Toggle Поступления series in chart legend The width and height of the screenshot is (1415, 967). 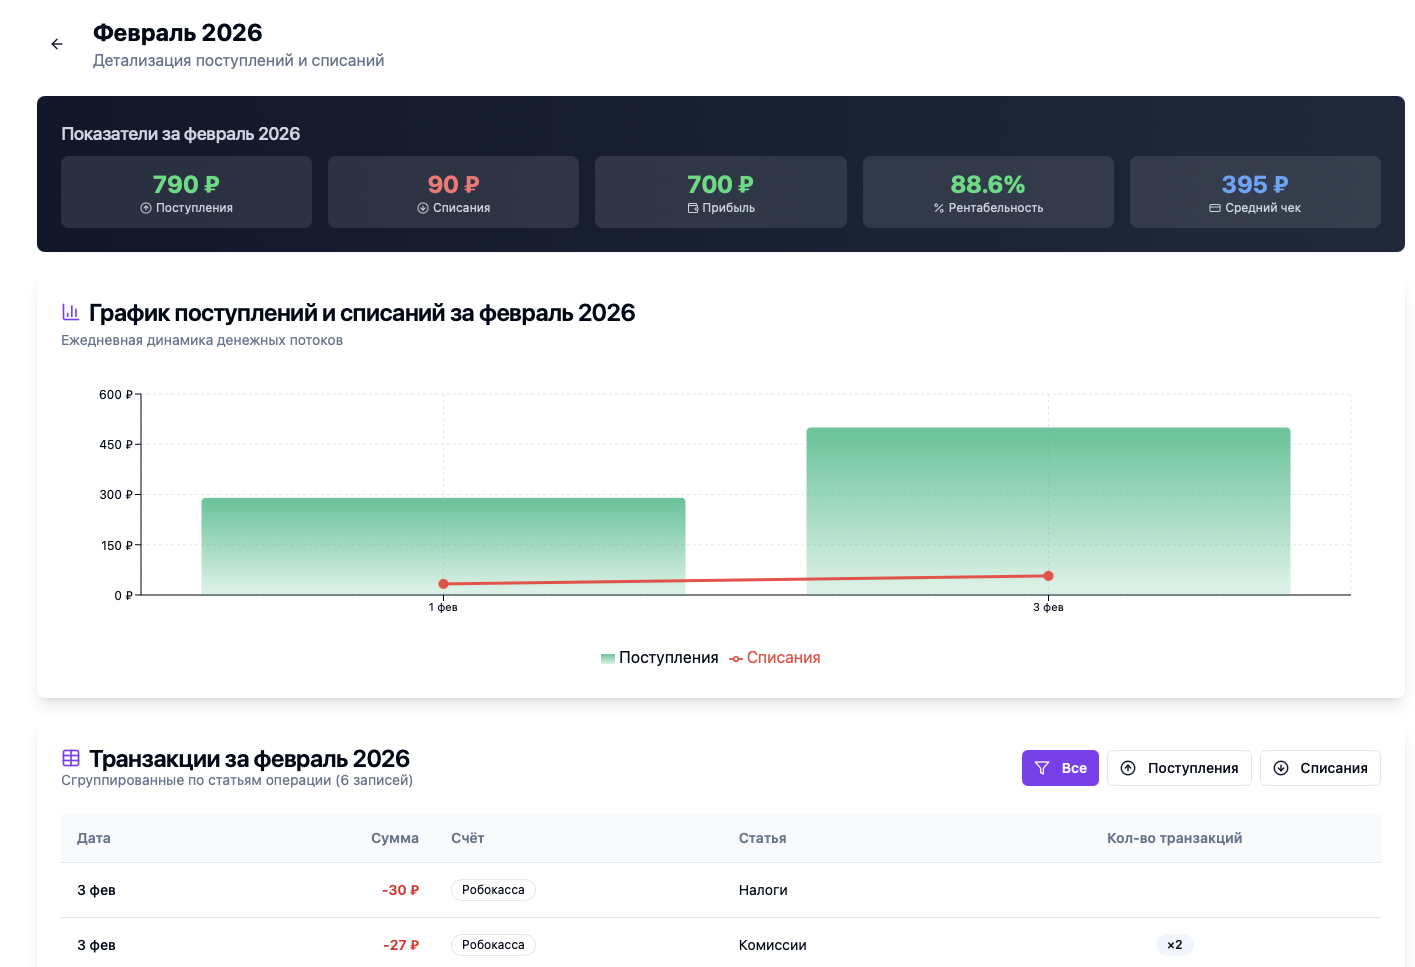point(660,658)
